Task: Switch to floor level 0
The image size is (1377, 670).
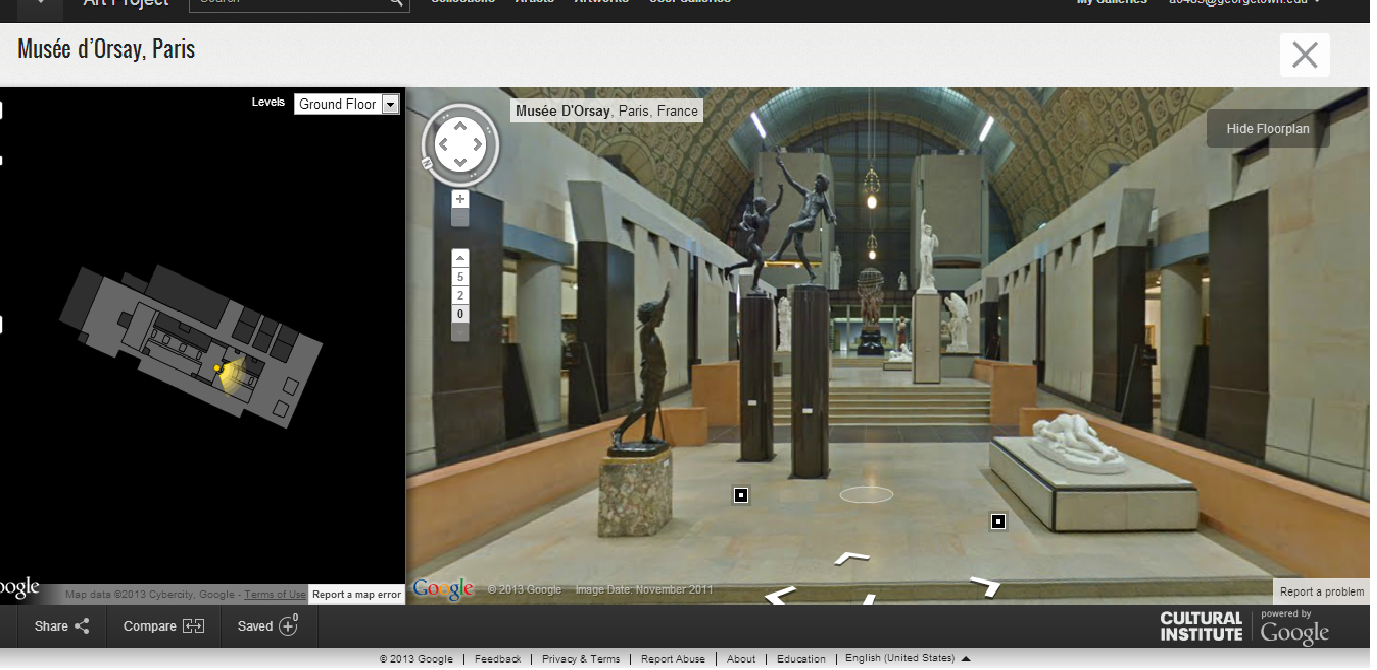Action: point(460,314)
